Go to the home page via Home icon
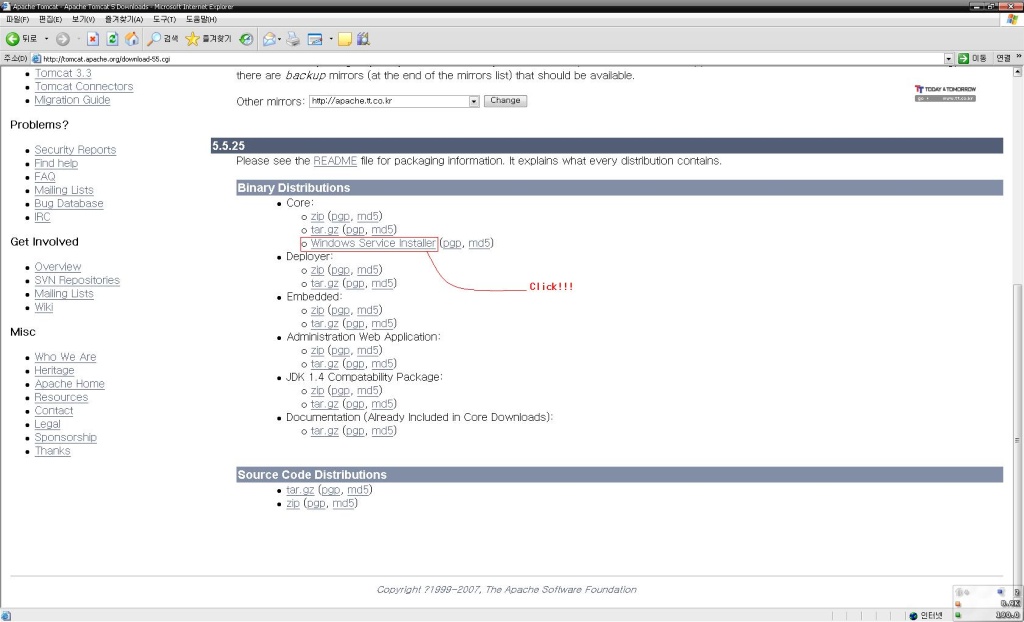The image size is (1024, 622). click(x=132, y=39)
